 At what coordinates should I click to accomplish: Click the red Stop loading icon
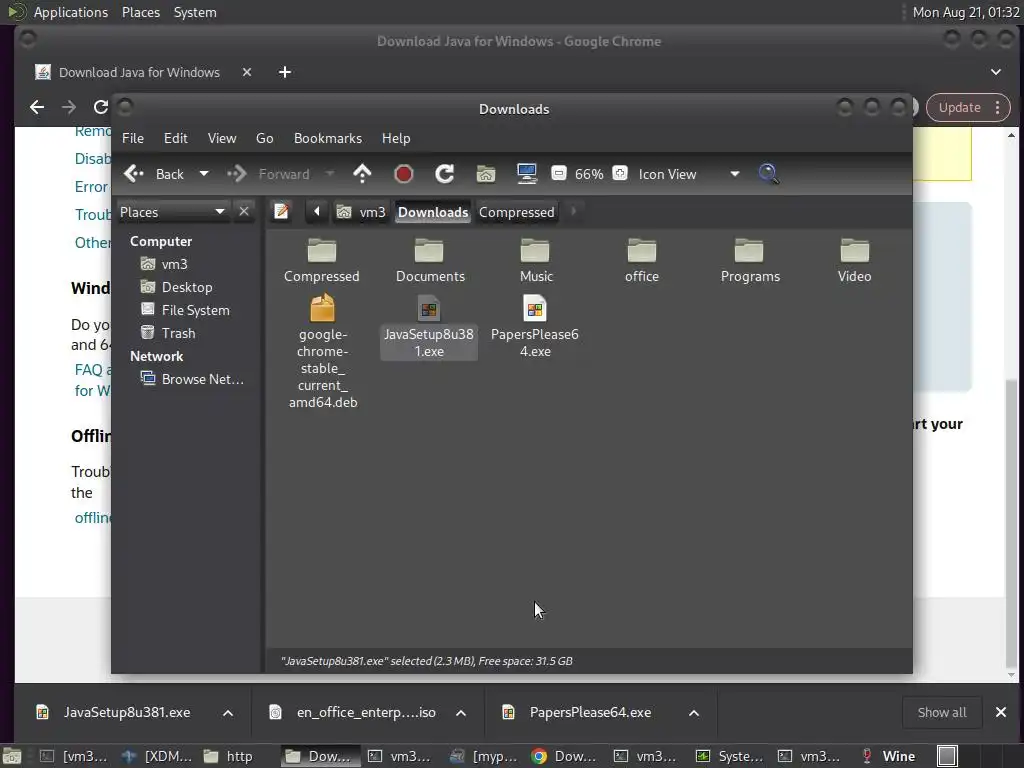pyautogui.click(x=404, y=174)
